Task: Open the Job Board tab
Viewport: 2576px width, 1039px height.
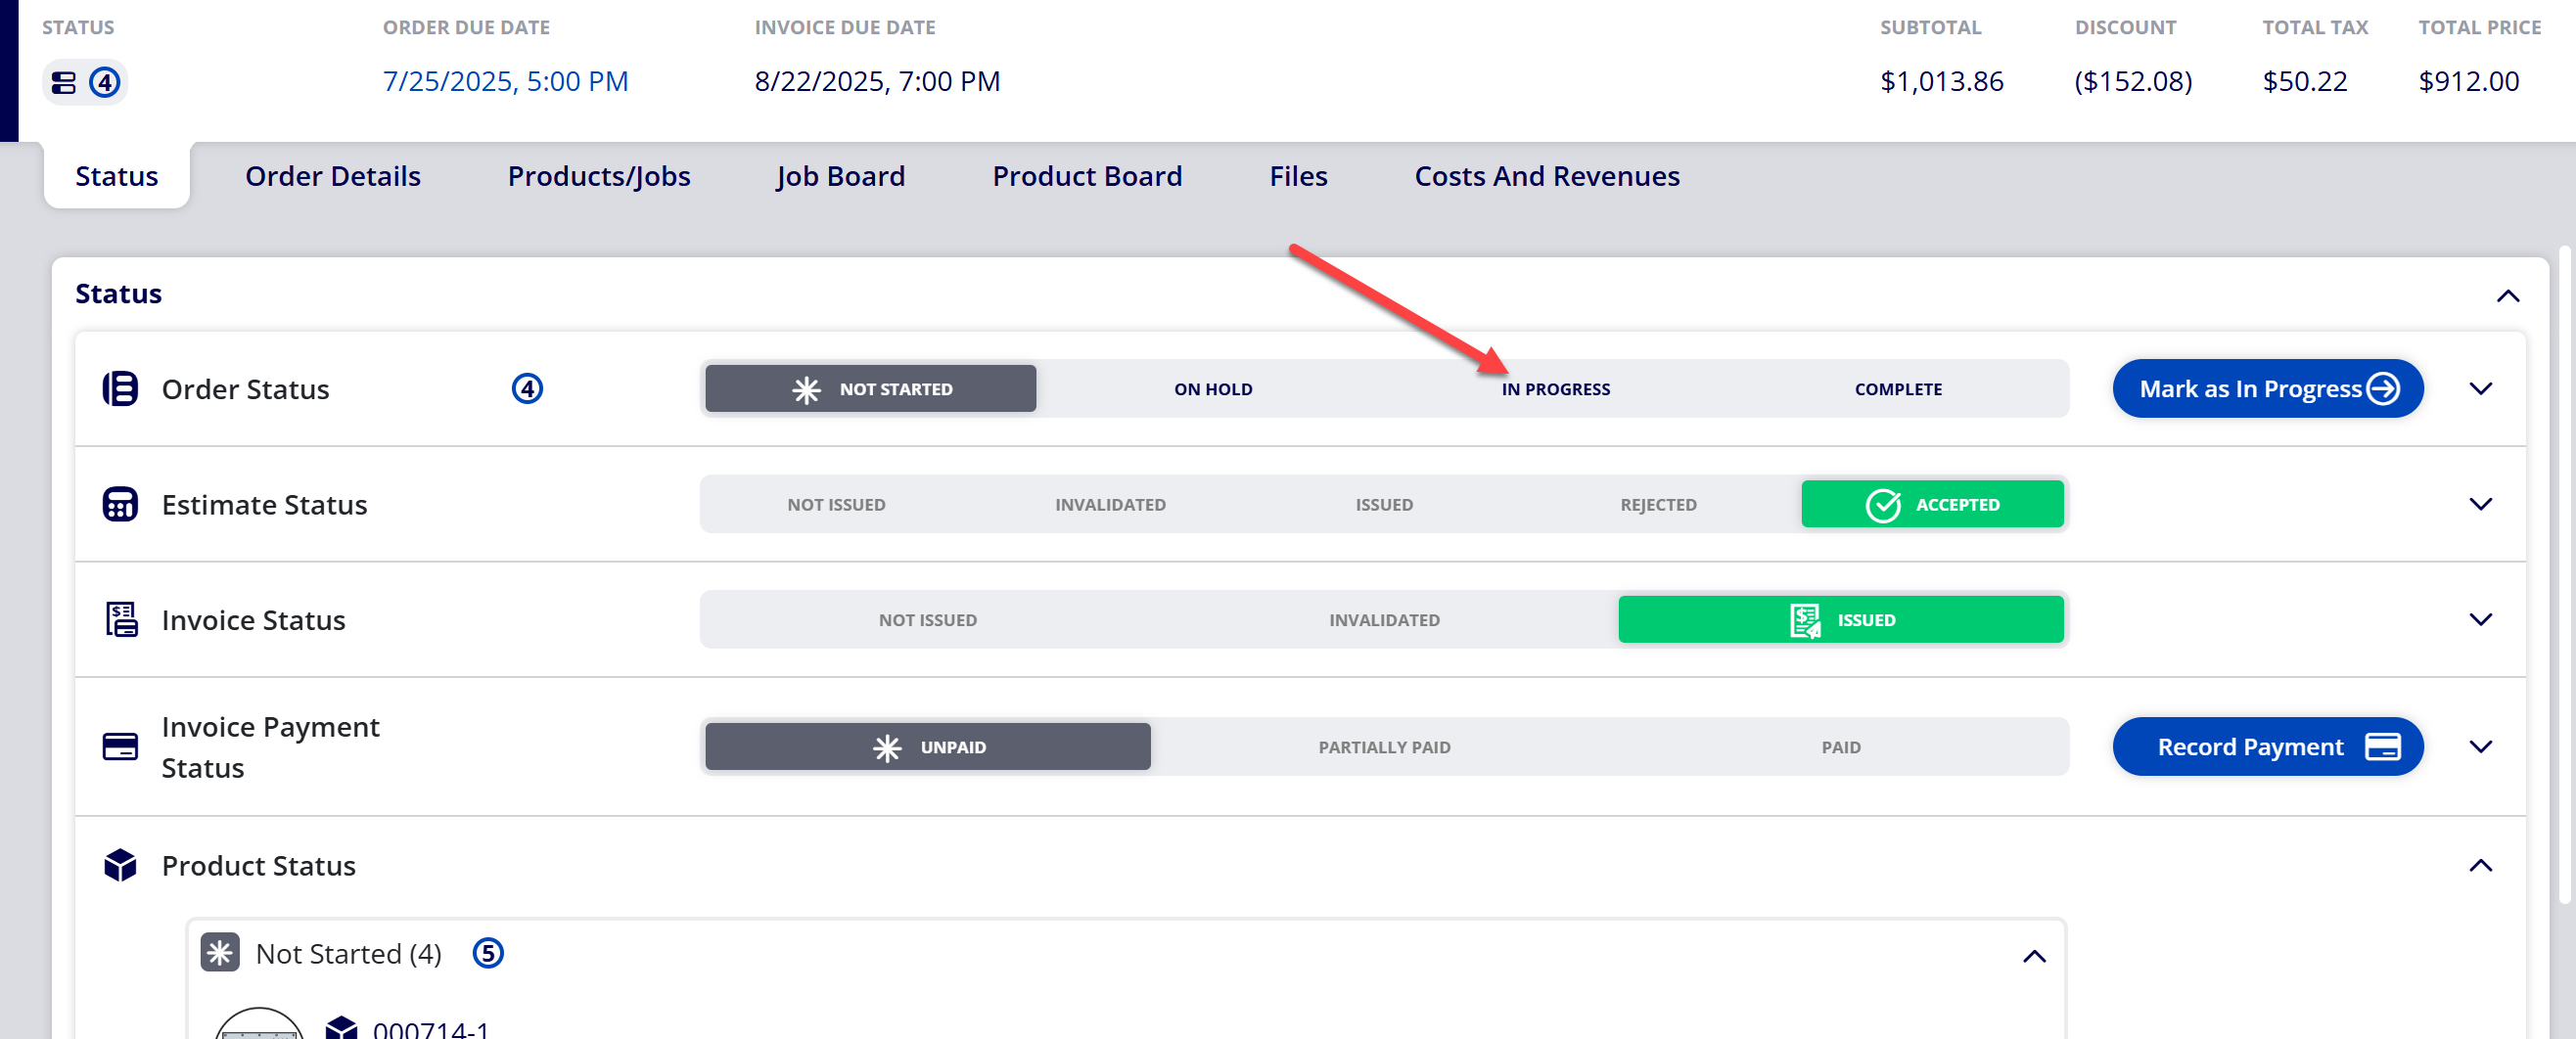Action: 841,176
